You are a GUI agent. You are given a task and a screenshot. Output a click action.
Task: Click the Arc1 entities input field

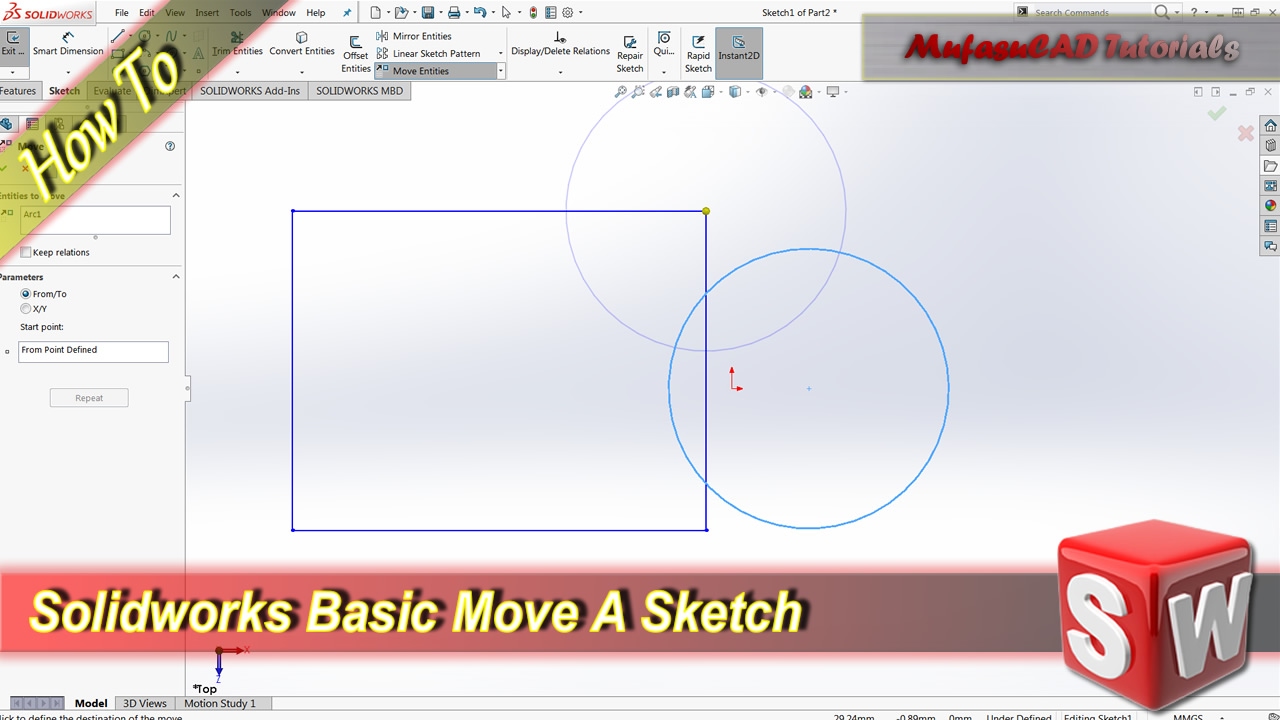(x=93, y=218)
